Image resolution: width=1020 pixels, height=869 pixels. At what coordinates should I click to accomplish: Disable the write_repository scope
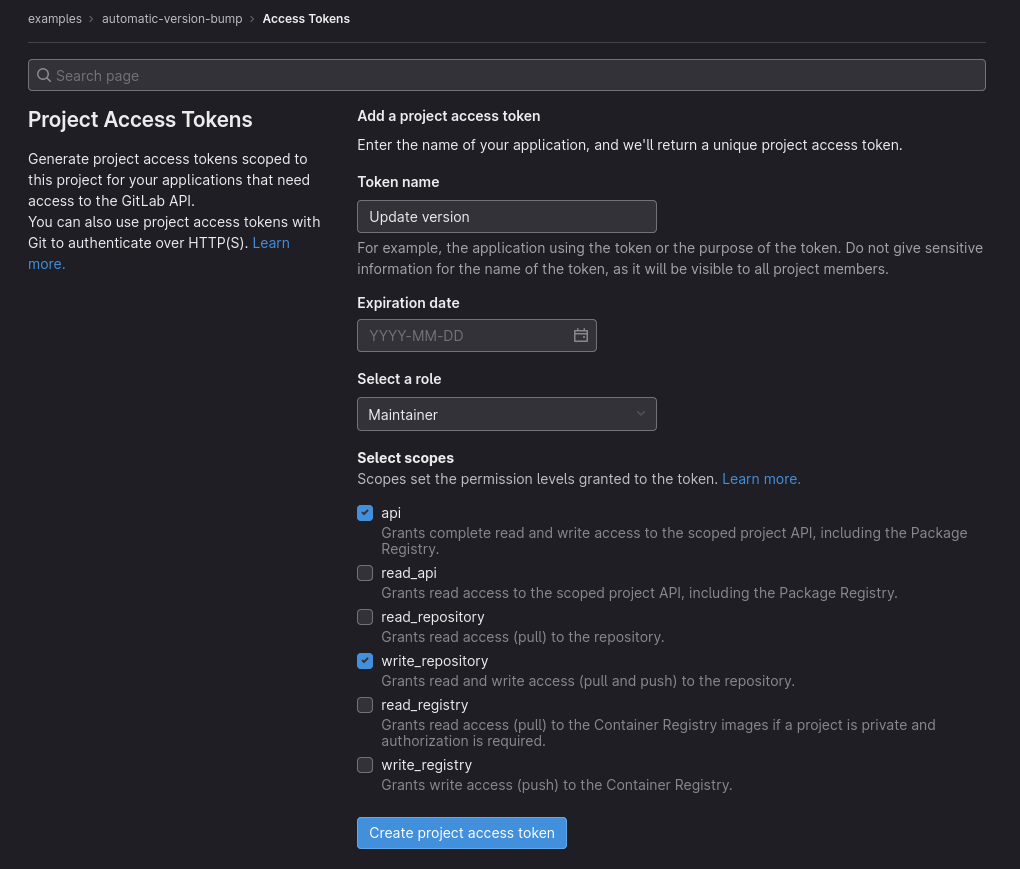(365, 661)
